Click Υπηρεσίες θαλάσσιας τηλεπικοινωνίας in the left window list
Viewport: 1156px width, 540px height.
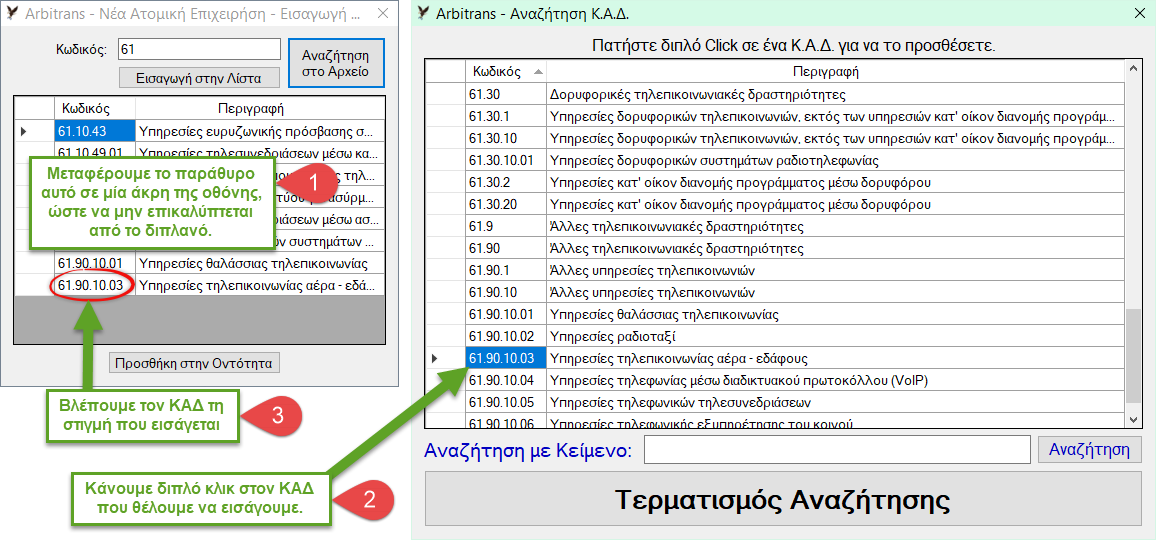pos(260,263)
